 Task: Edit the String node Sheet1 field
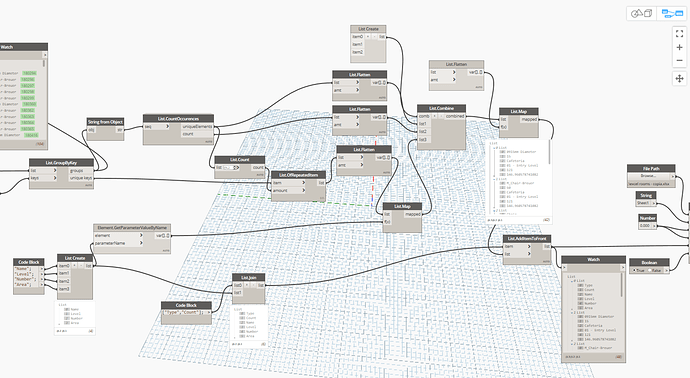[x=643, y=203]
